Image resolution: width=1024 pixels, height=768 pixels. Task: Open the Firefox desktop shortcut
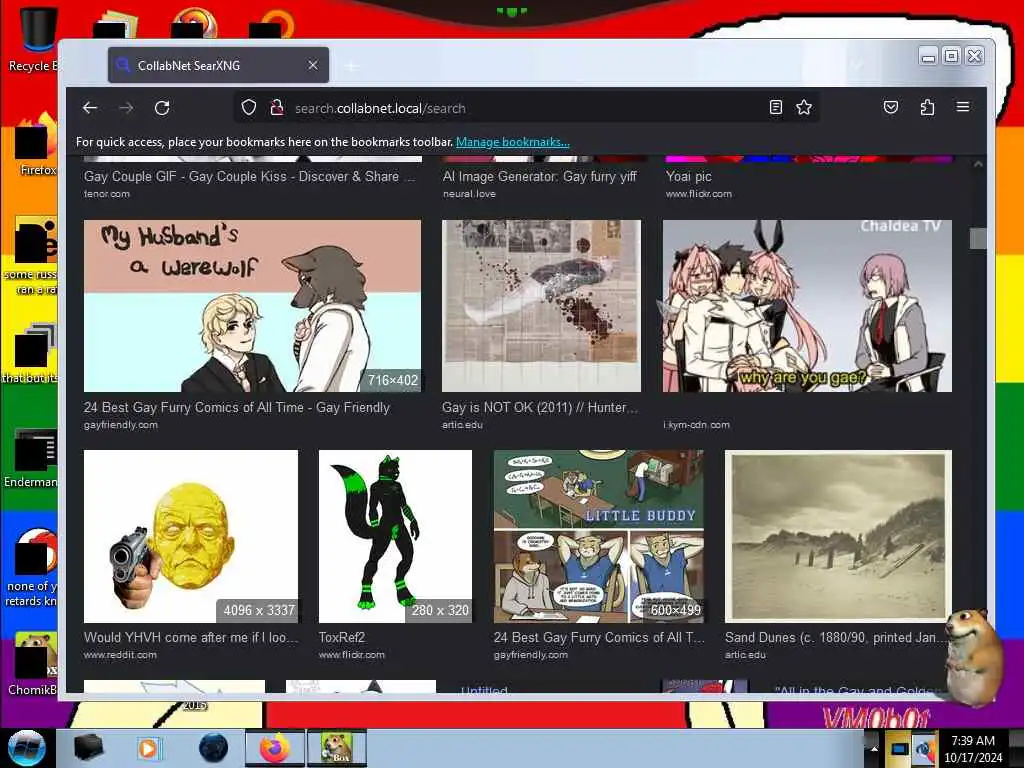[x=37, y=144]
